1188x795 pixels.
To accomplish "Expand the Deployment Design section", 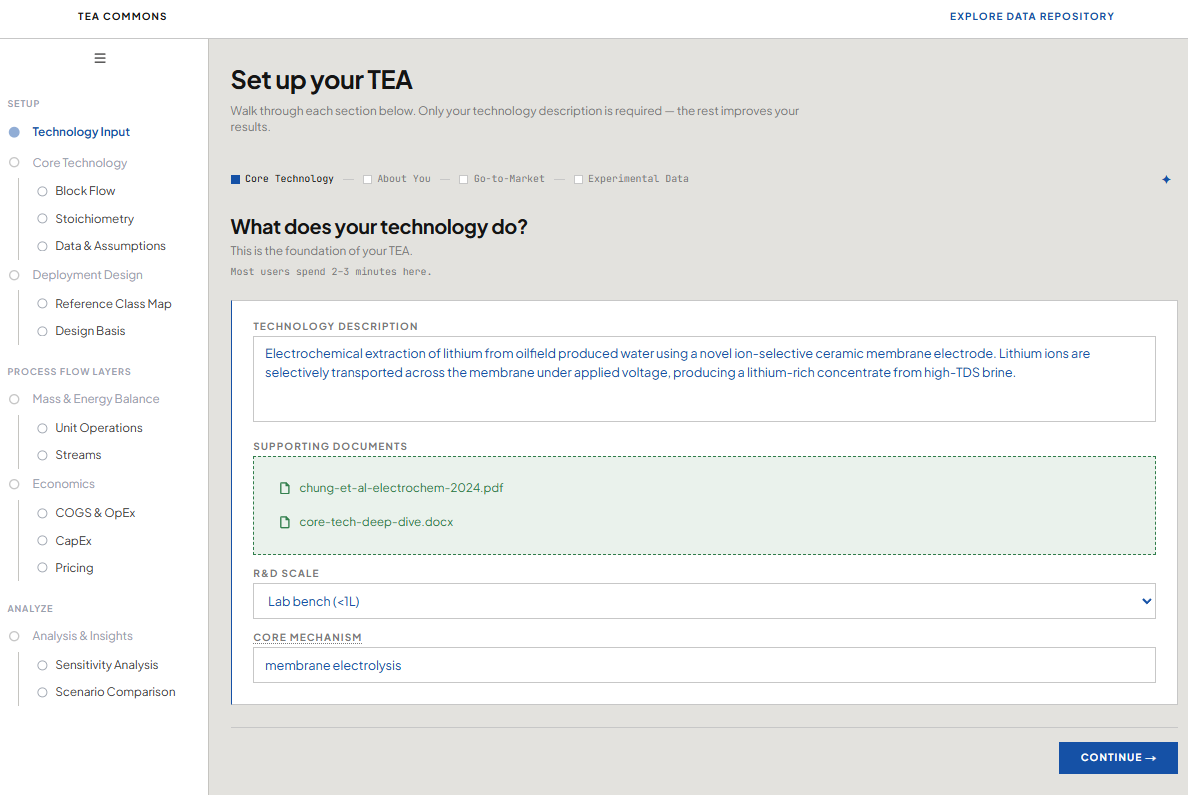I will [x=87, y=275].
